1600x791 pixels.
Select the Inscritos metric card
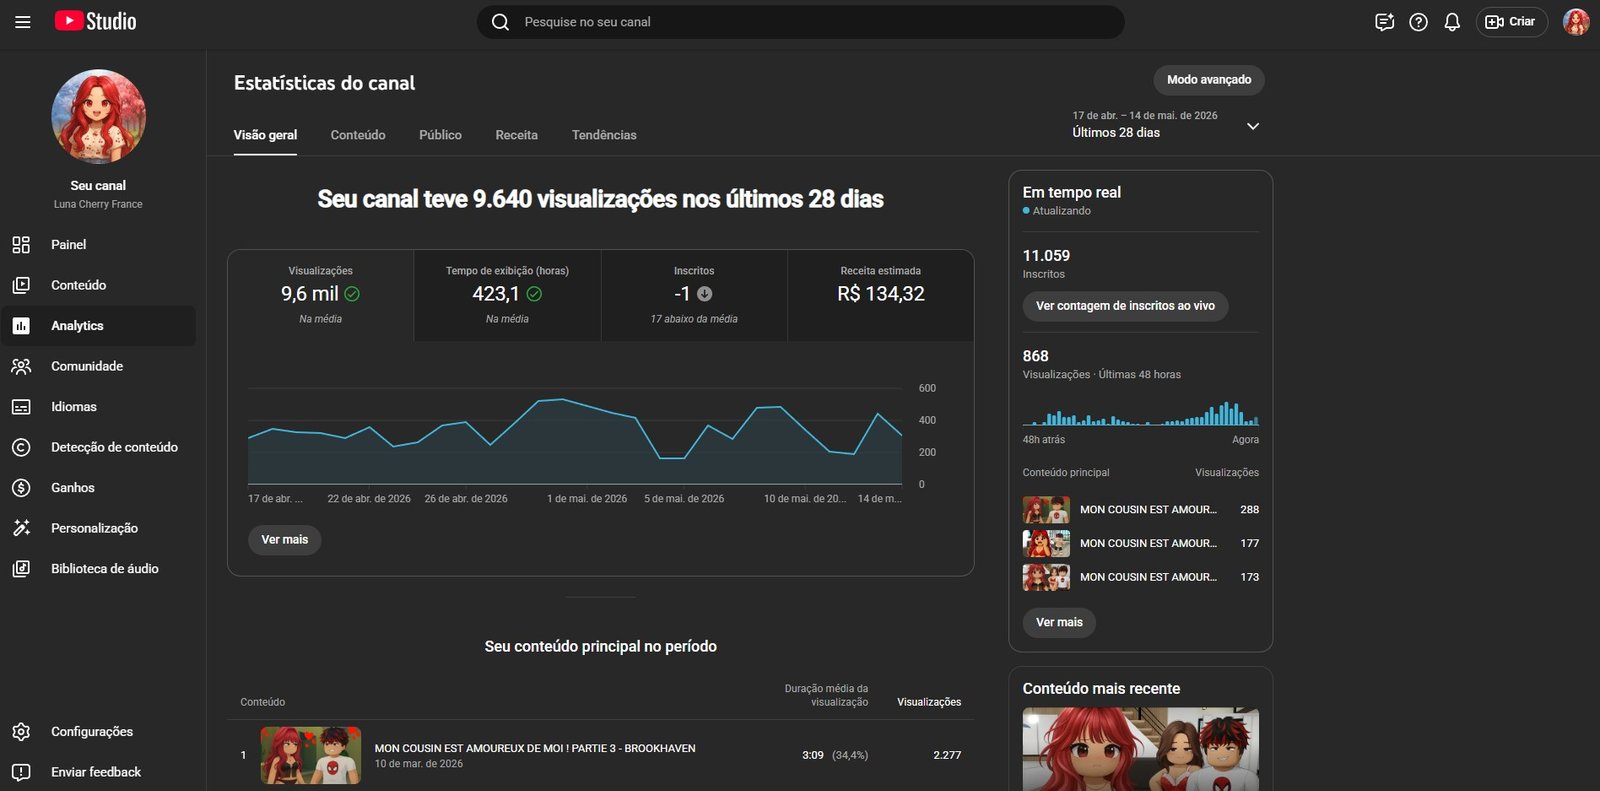694,296
